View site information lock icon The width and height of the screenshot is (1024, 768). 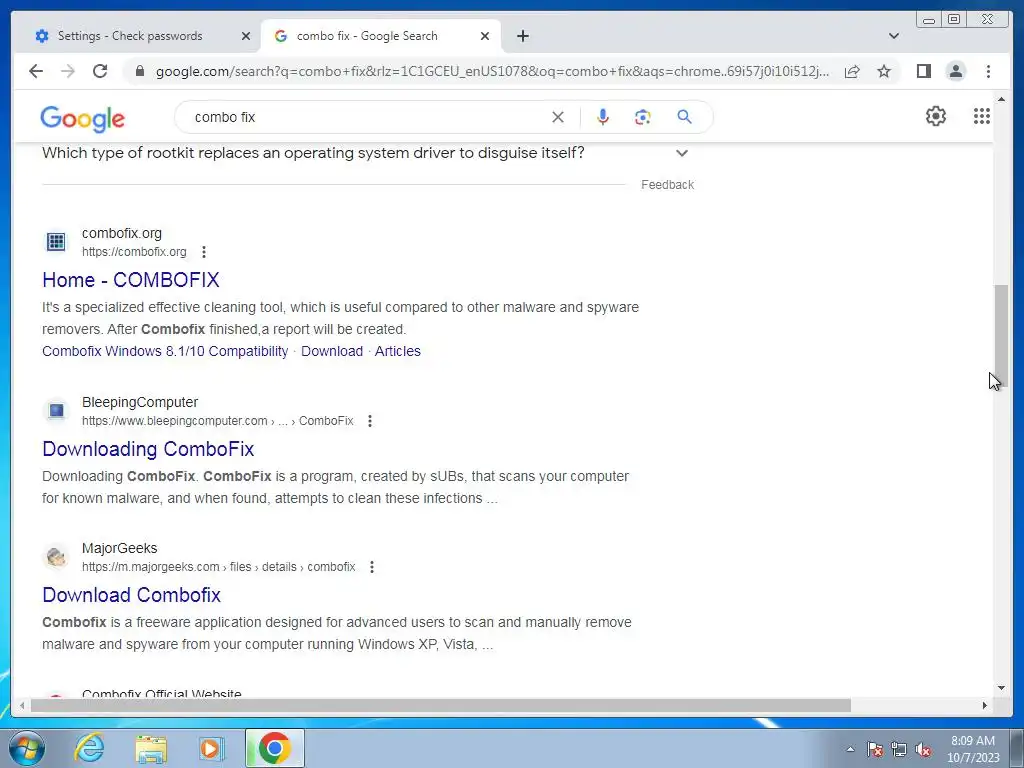(x=139, y=71)
